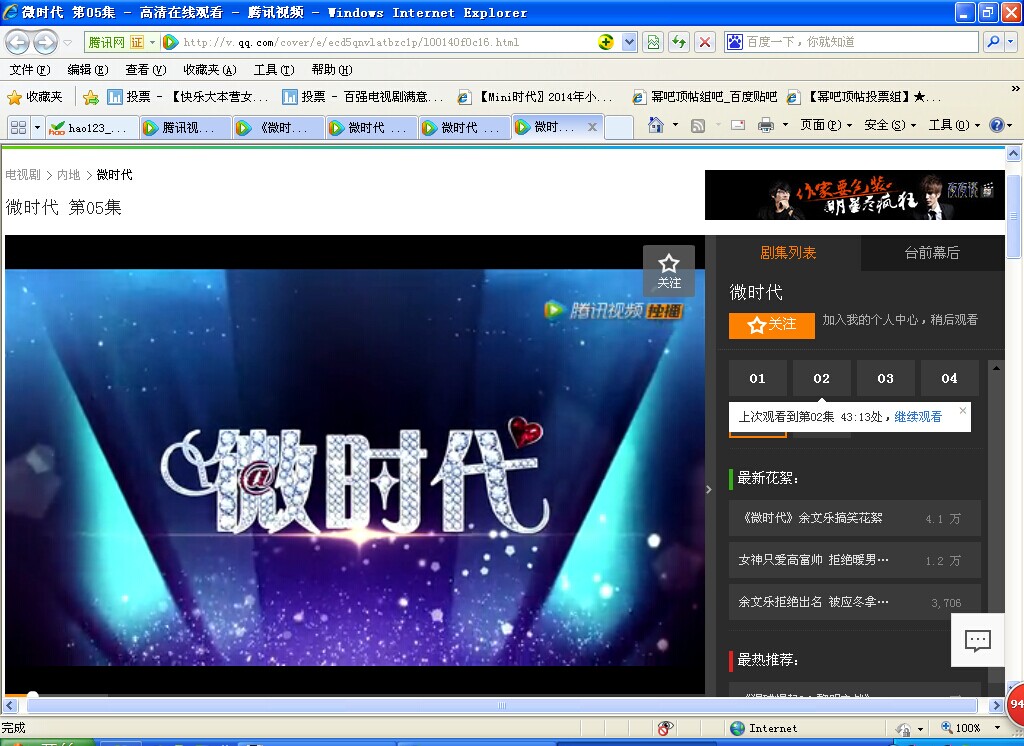The width and height of the screenshot is (1024, 746).
Task: Open the 页面(P) dropdown menu
Action: pos(826,125)
